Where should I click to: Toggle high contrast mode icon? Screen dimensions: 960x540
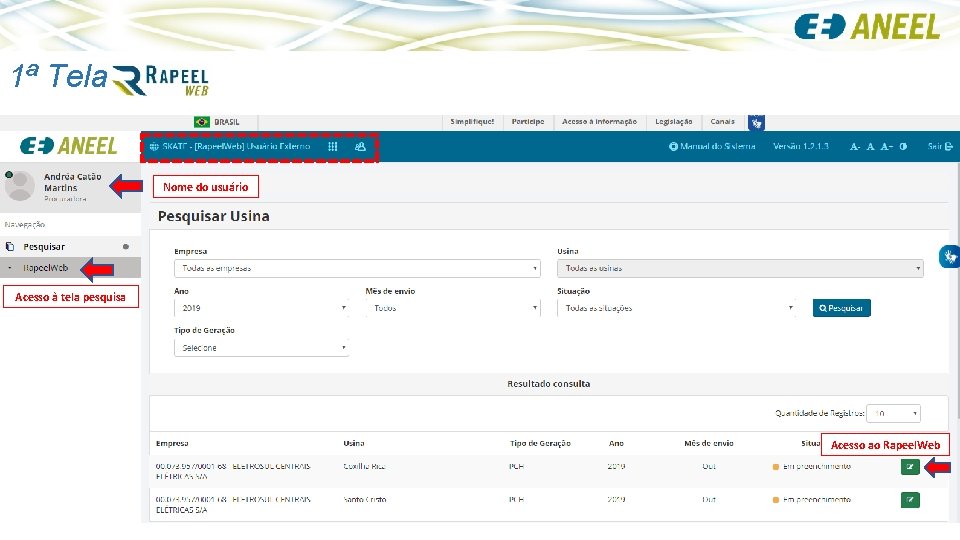(903, 146)
